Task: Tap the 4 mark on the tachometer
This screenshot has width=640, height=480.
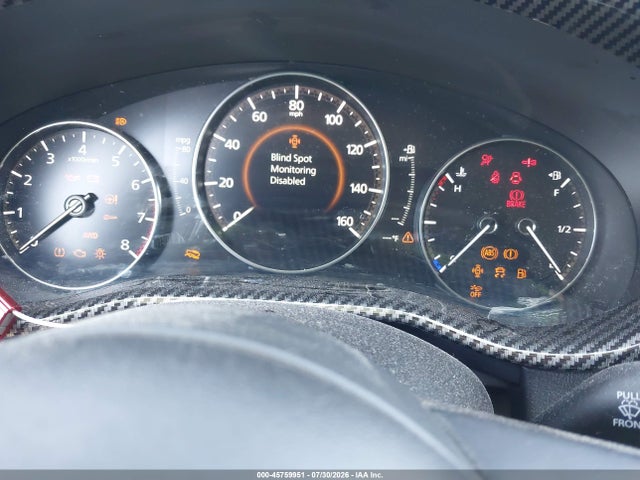Action: 83,150
